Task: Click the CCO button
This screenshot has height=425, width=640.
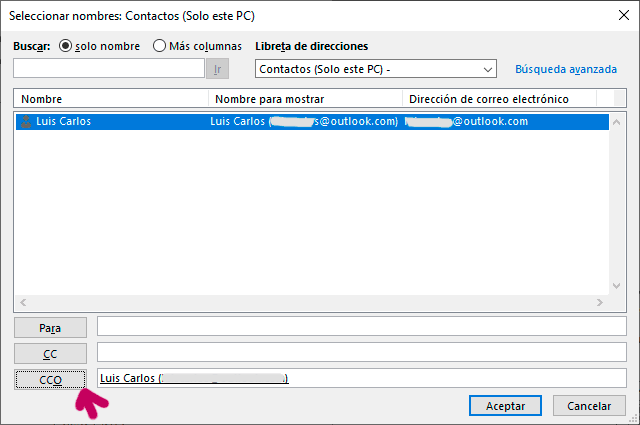Action: click(x=50, y=379)
